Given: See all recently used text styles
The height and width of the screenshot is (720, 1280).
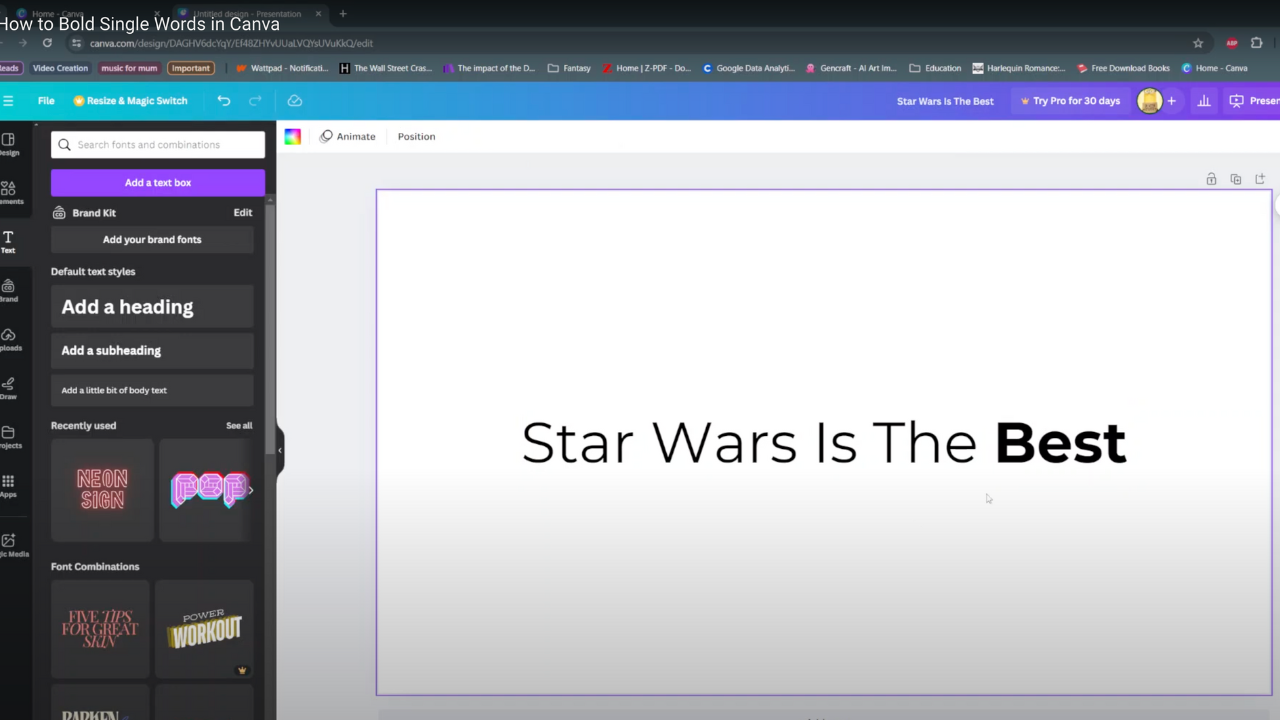Looking at the screenshot, I should [239, 426].
